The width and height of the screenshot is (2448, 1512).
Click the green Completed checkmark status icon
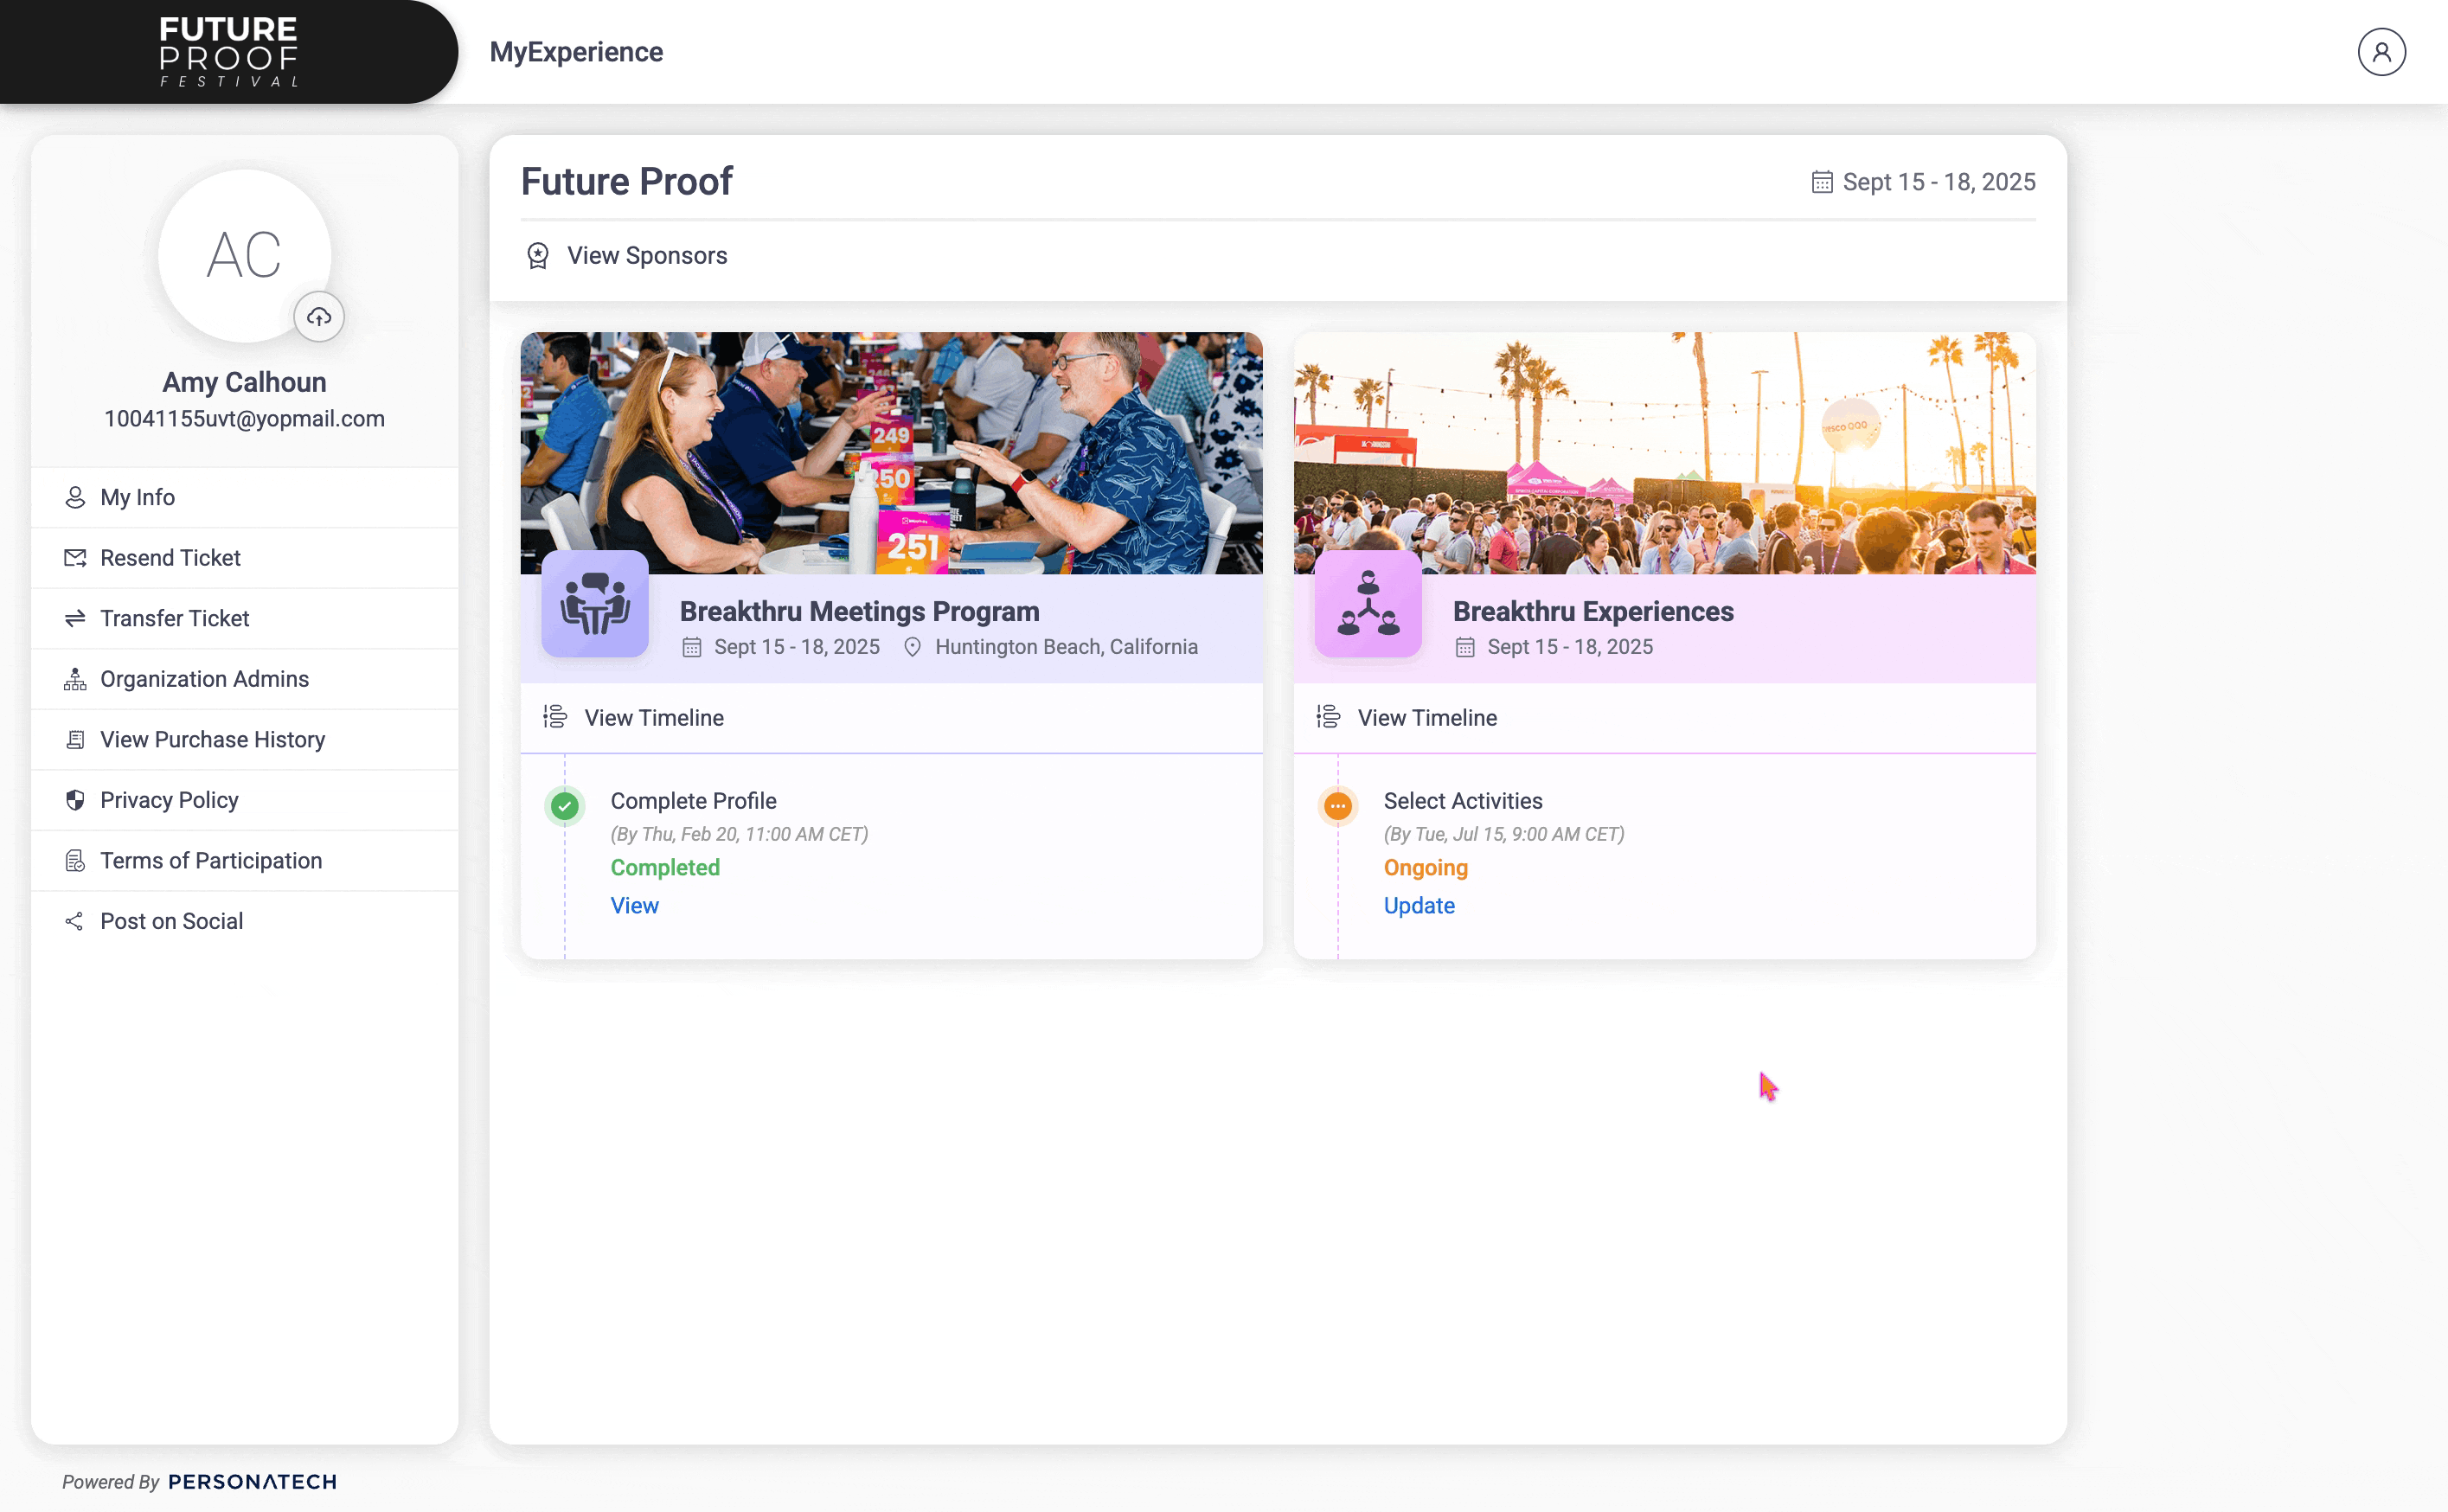tap(565, 806)
